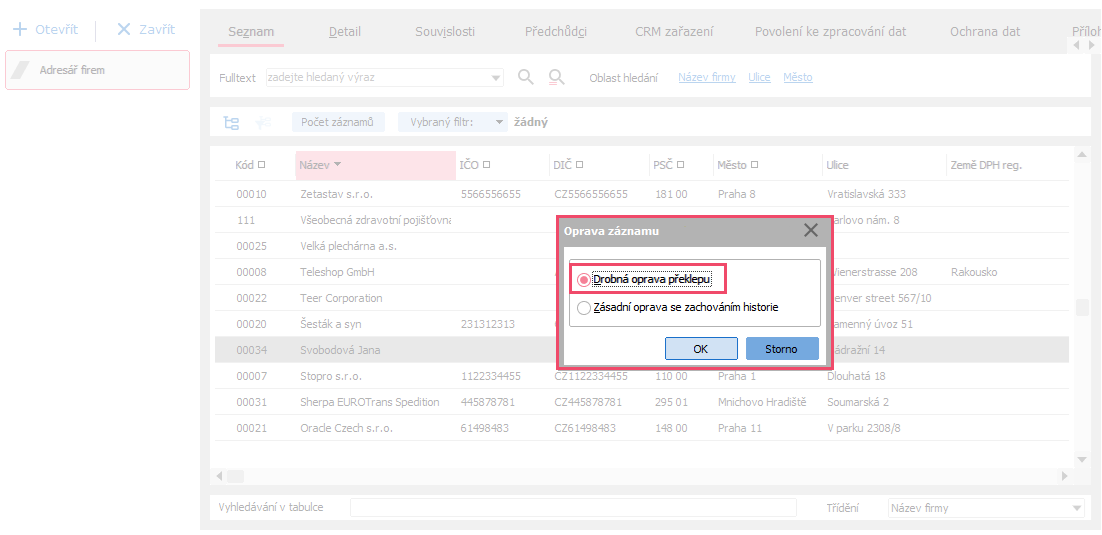Open the Třídění Název firmy combo box
The height and width of the screenshot is (535, 1102).
[1075, 508]
